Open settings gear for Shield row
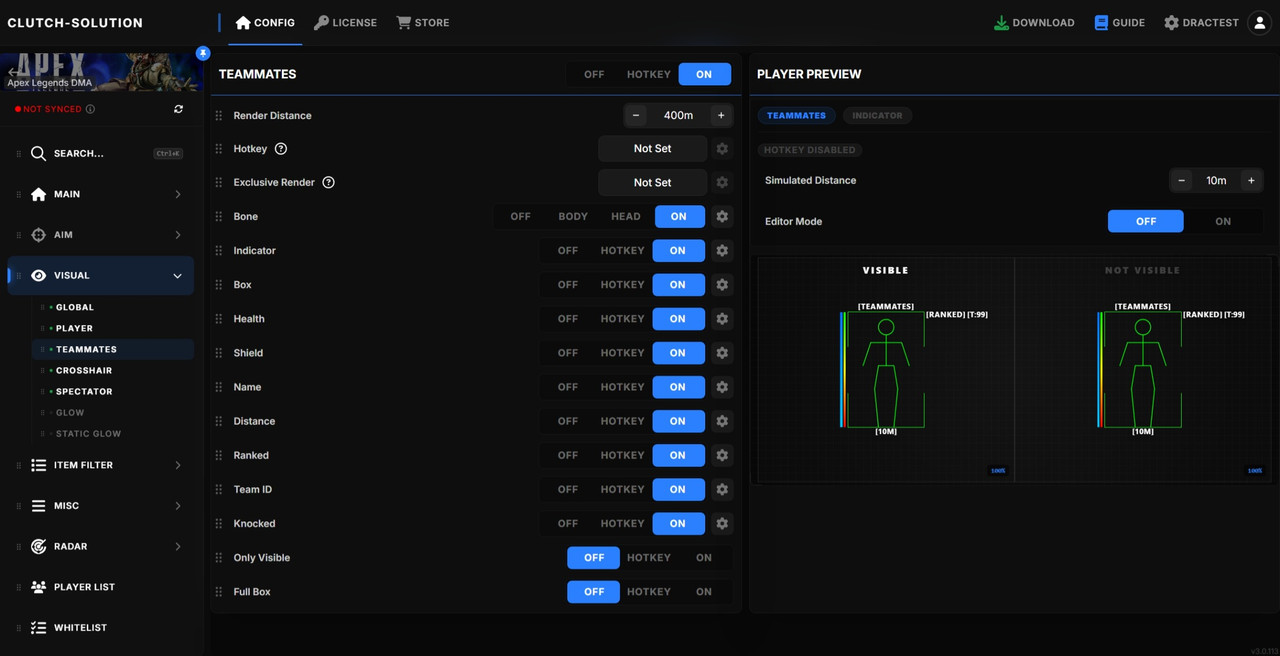This screenshot has height=656, width=1280. click(x=722, y=353)
